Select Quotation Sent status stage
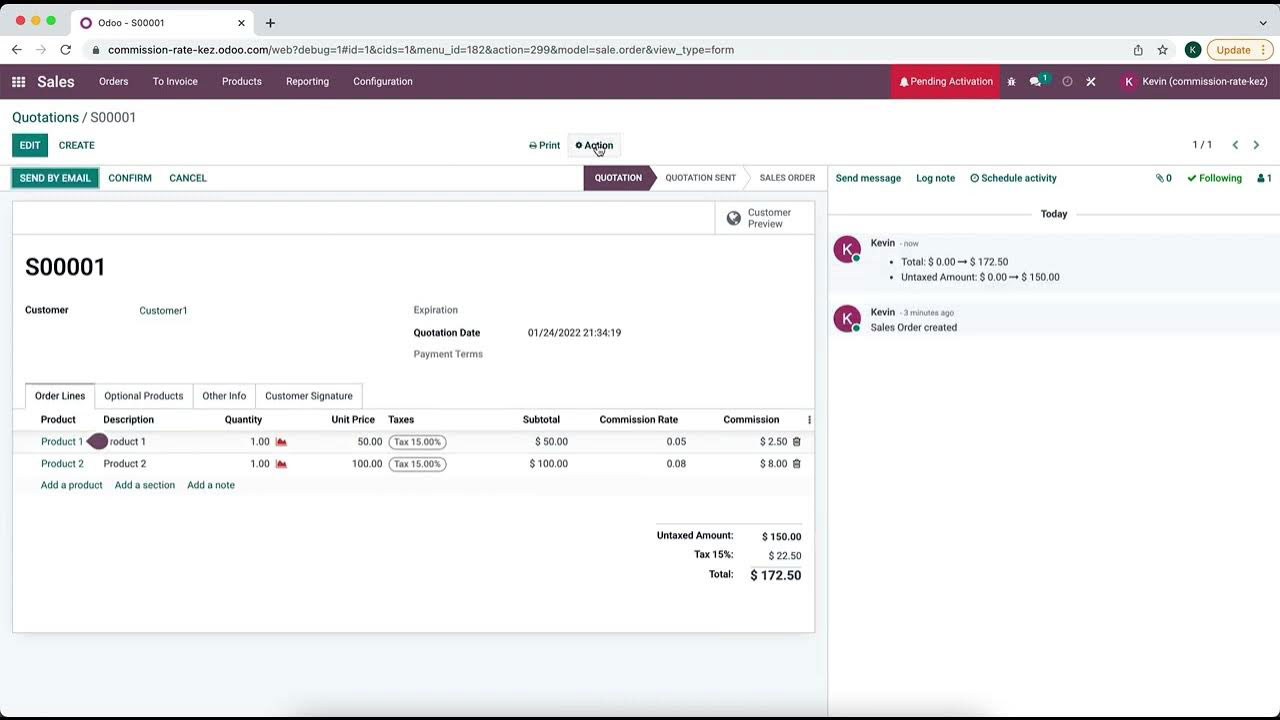The image size is (1280, 720). (x=701, y=178)
